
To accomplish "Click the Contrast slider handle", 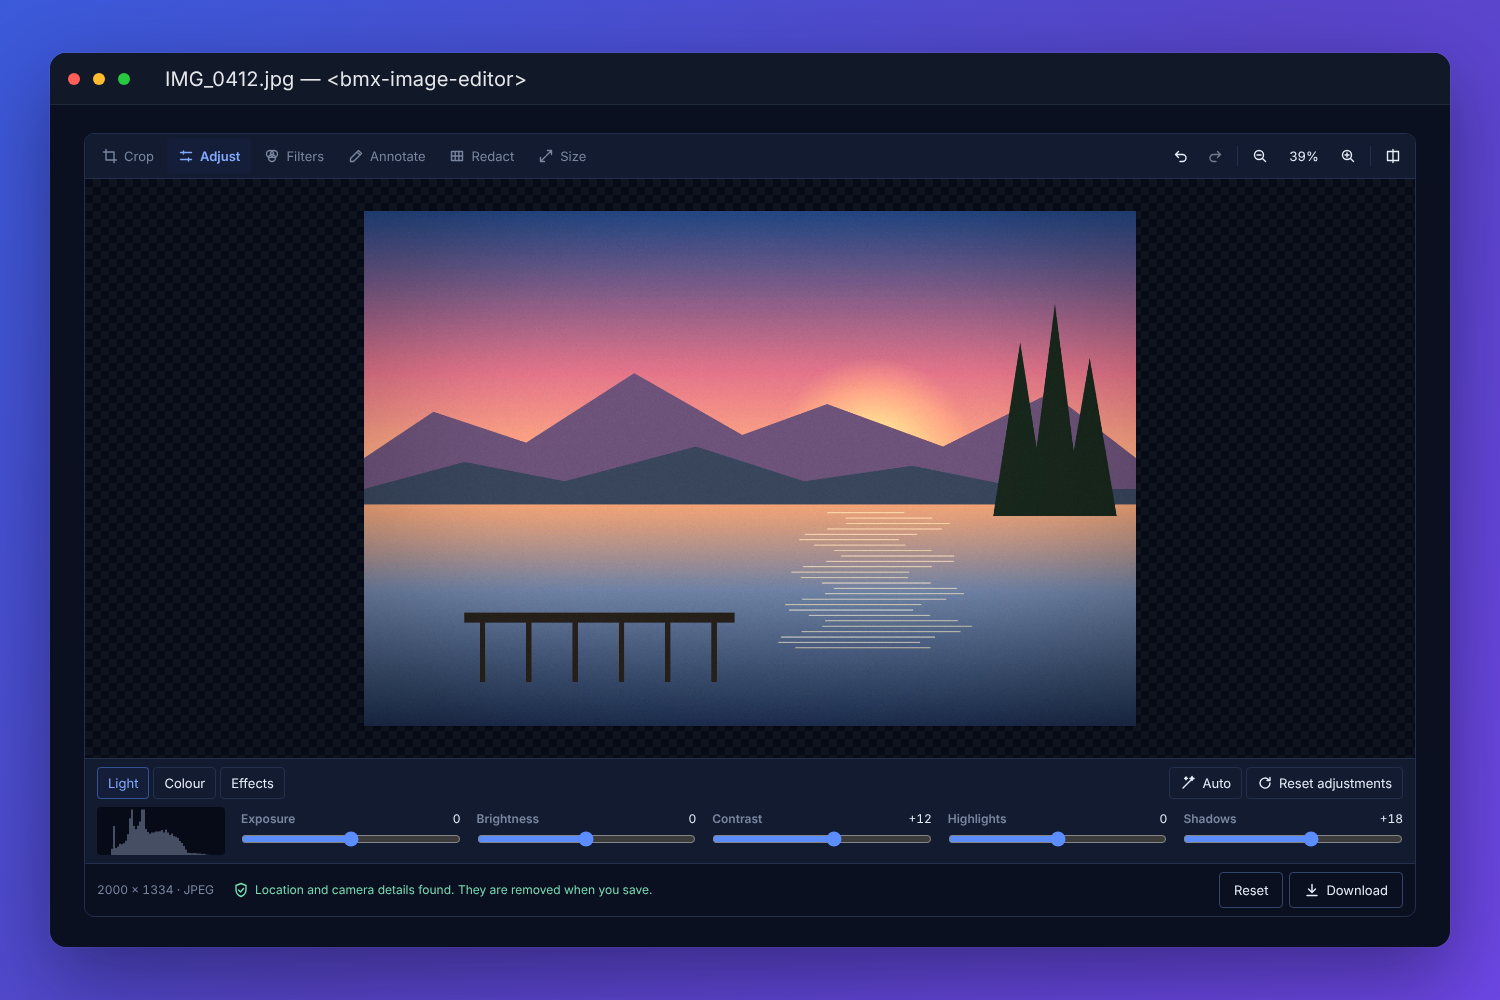I will click(x=834, y=839).
